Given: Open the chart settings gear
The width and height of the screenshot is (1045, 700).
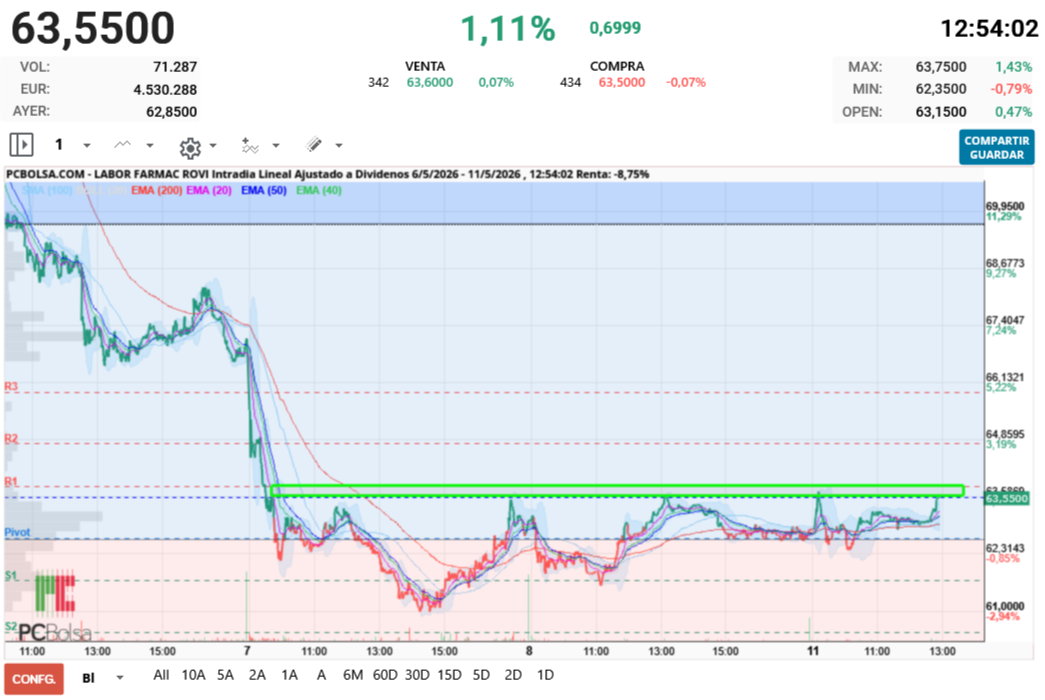Looking at the screenshot, I should tap(190, 147).
